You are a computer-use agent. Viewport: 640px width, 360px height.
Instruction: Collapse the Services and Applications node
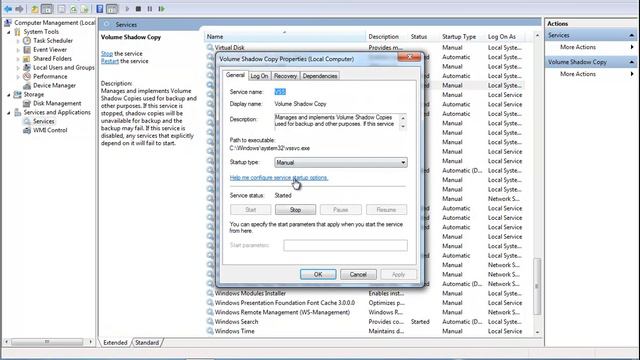[9, 113]
